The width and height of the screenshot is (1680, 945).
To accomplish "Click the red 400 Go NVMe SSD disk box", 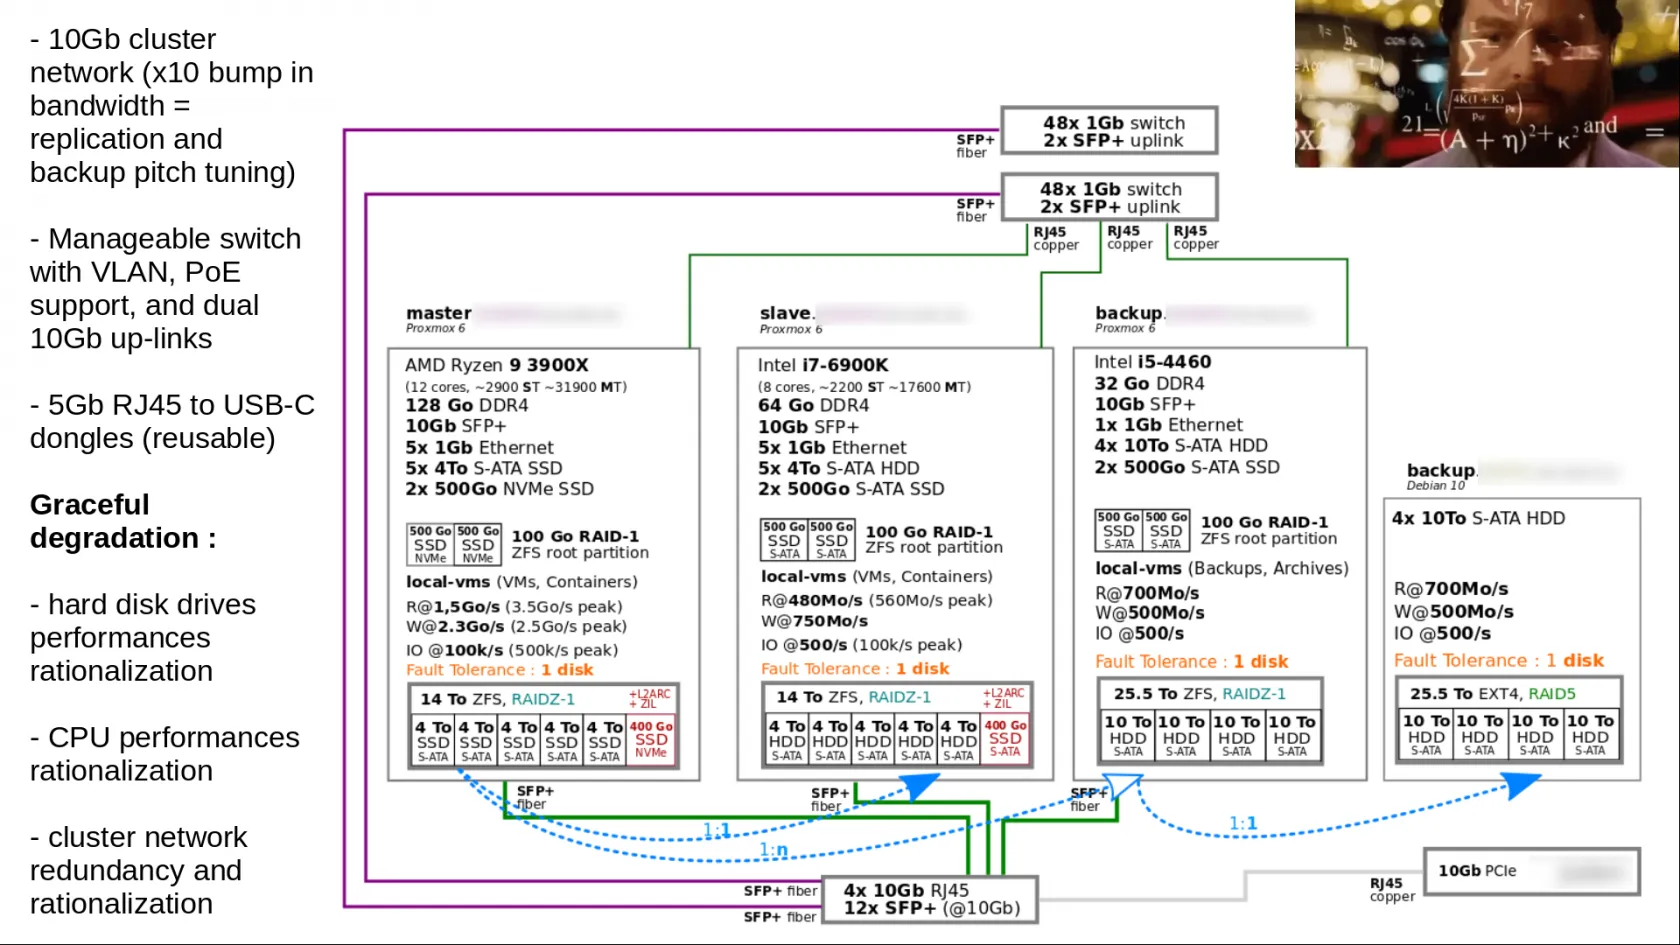I will click(x=651, y=740).
